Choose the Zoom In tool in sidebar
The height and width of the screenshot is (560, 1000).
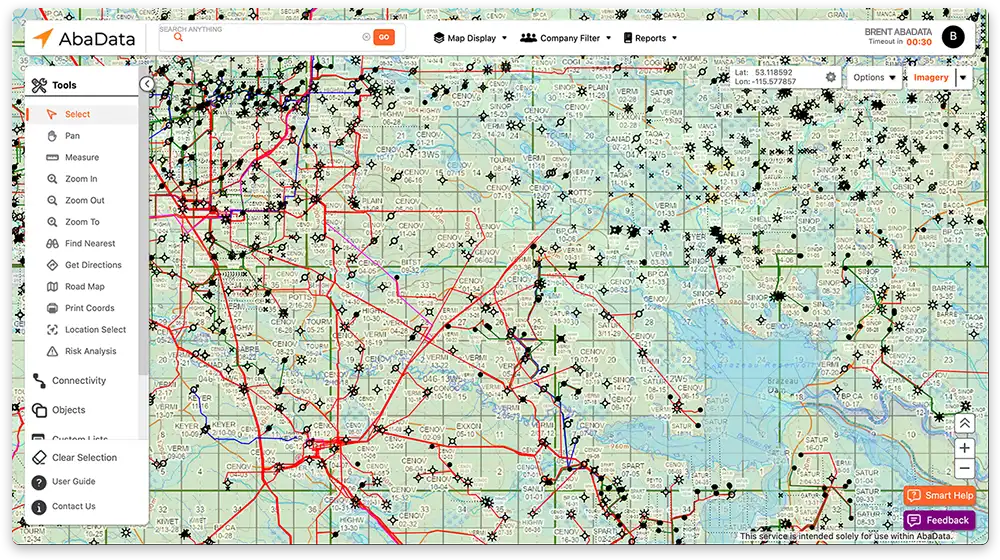click(x=80, y=179)
